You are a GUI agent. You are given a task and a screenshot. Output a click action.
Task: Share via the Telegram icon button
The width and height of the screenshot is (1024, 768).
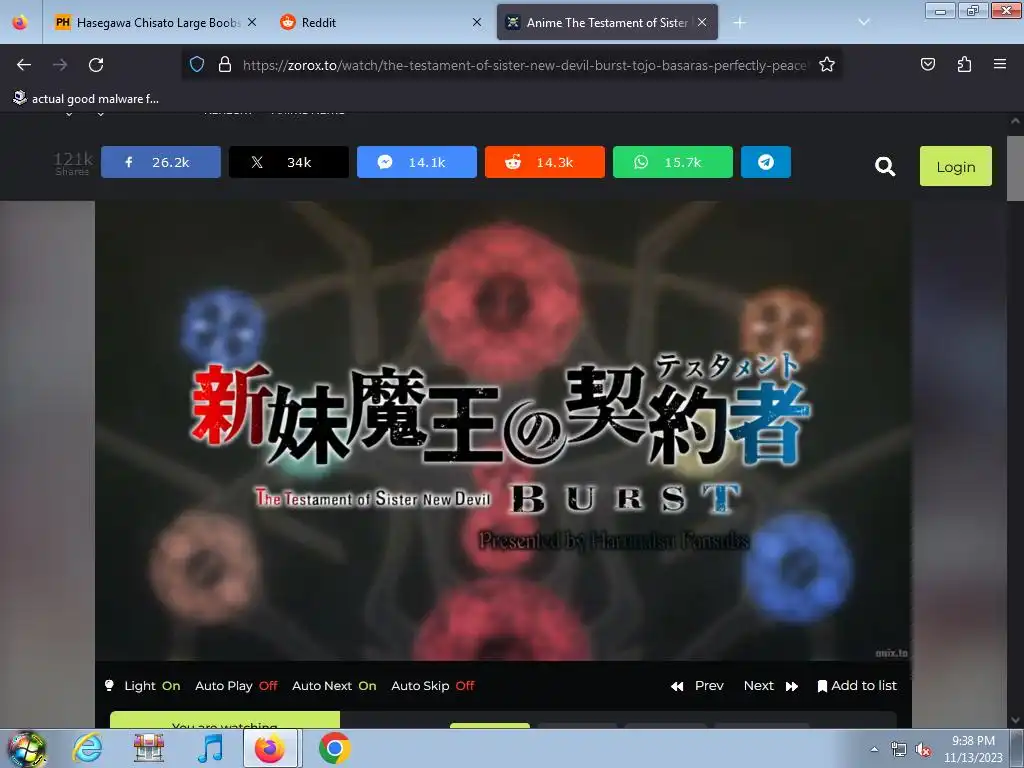[x=765, y=162]
